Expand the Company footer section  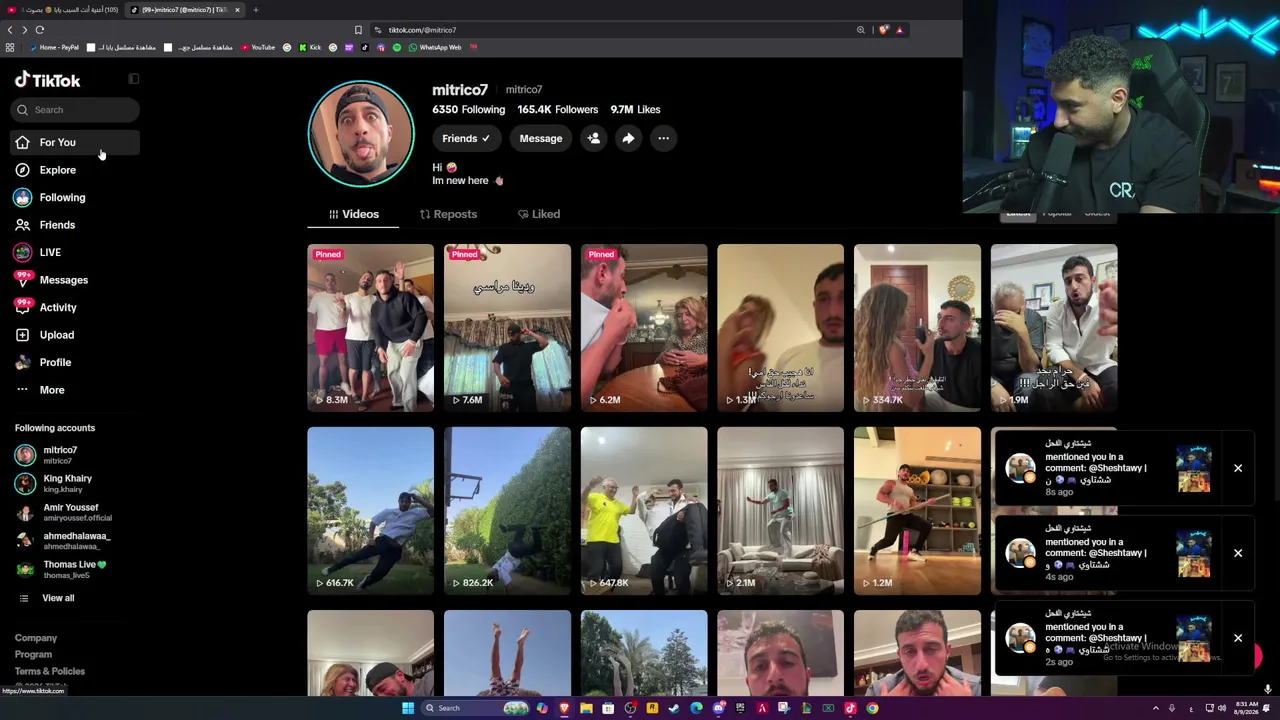coord(36,638)
